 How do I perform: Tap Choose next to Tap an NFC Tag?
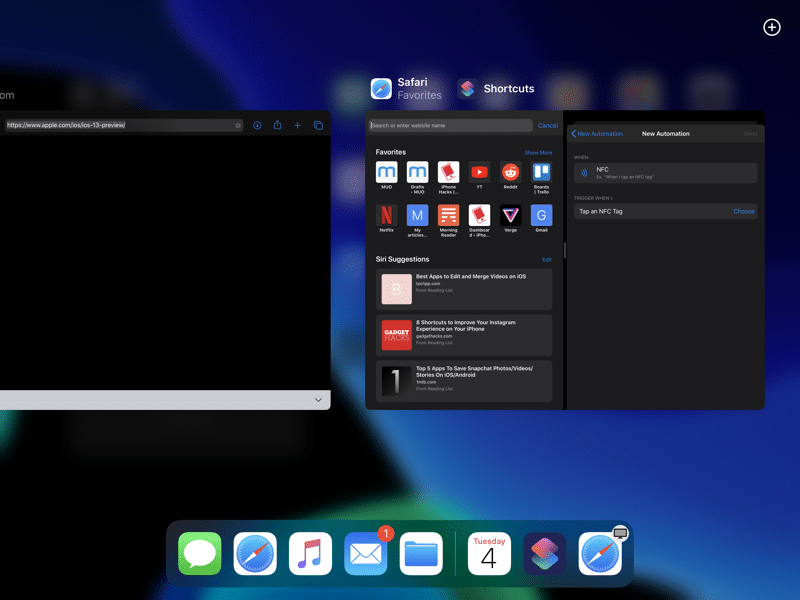[743, 211]
